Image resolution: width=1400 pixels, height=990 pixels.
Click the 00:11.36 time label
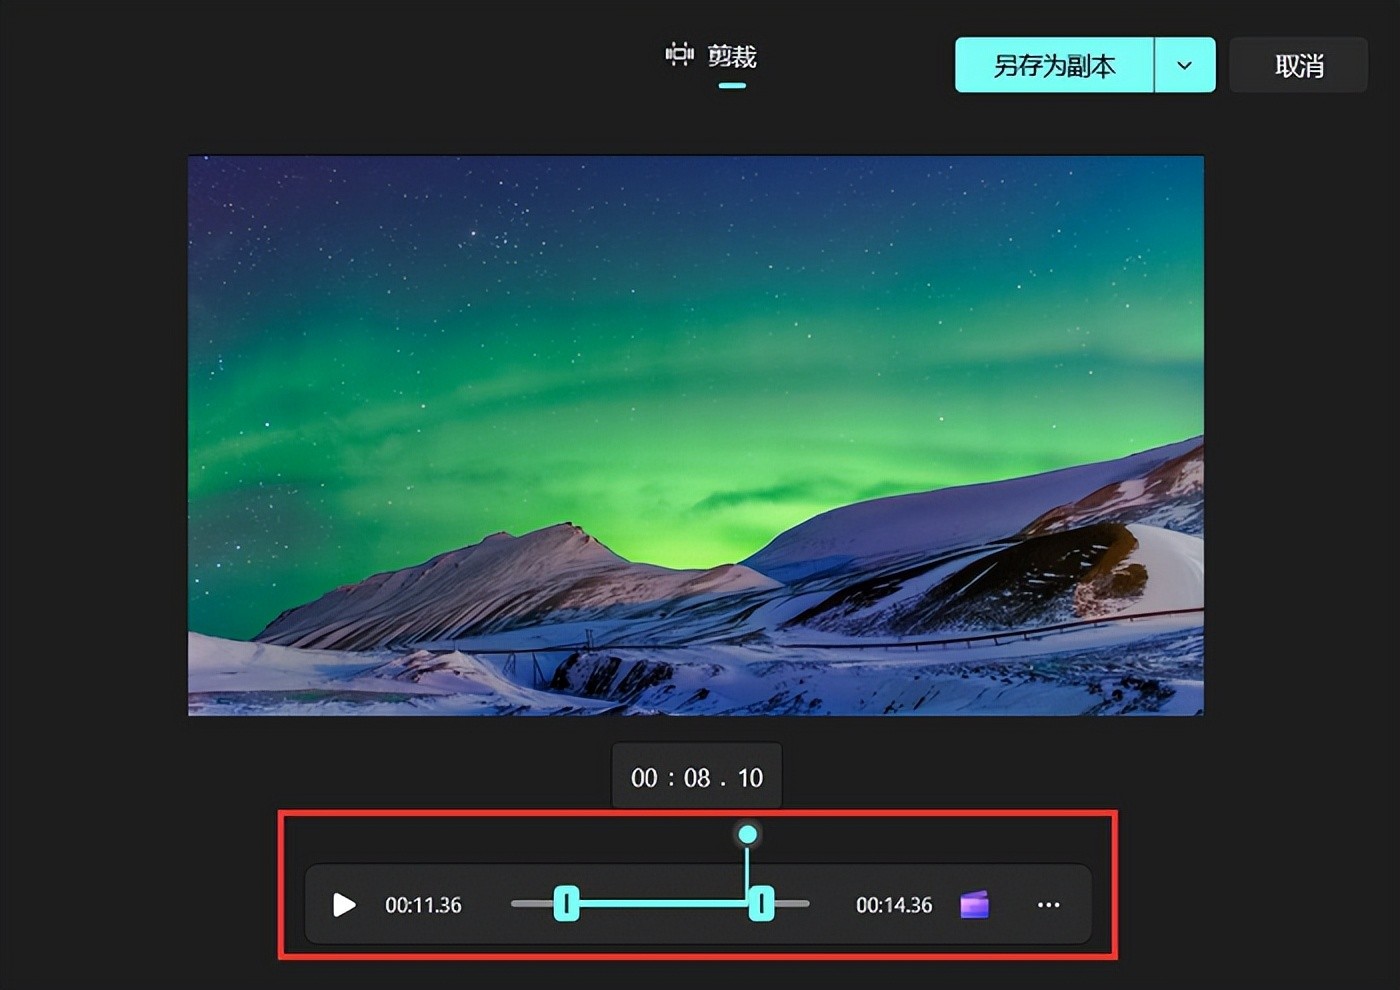click(x=423, y=905)
